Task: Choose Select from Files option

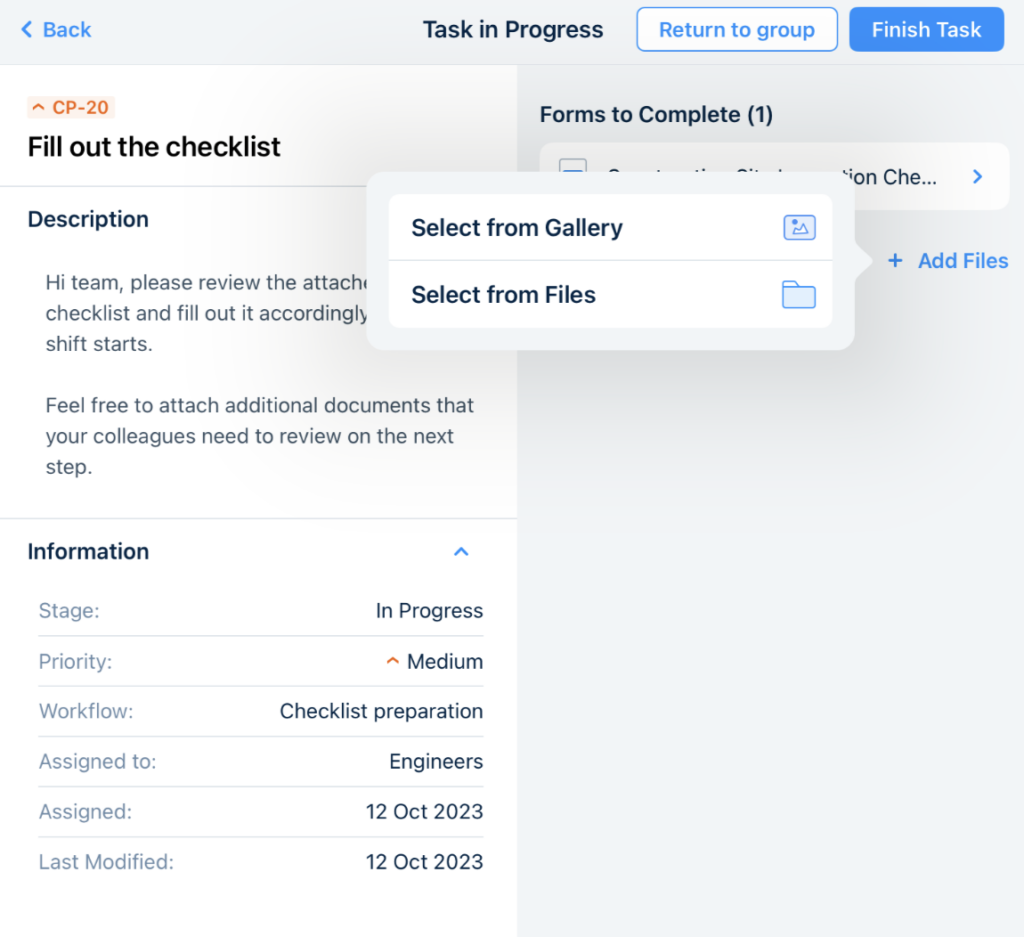Action: point(504,295)
